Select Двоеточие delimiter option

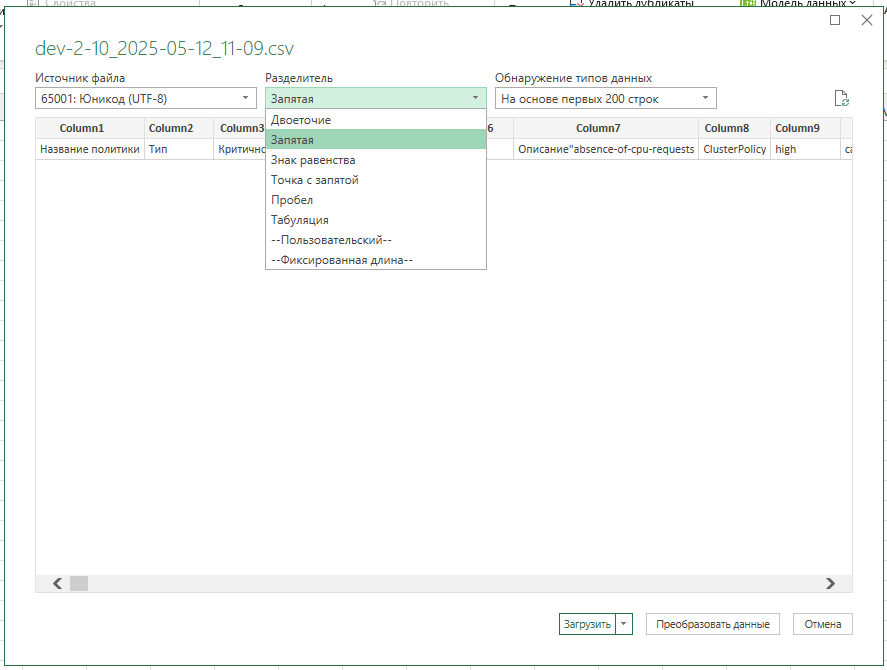click(301, 120)
